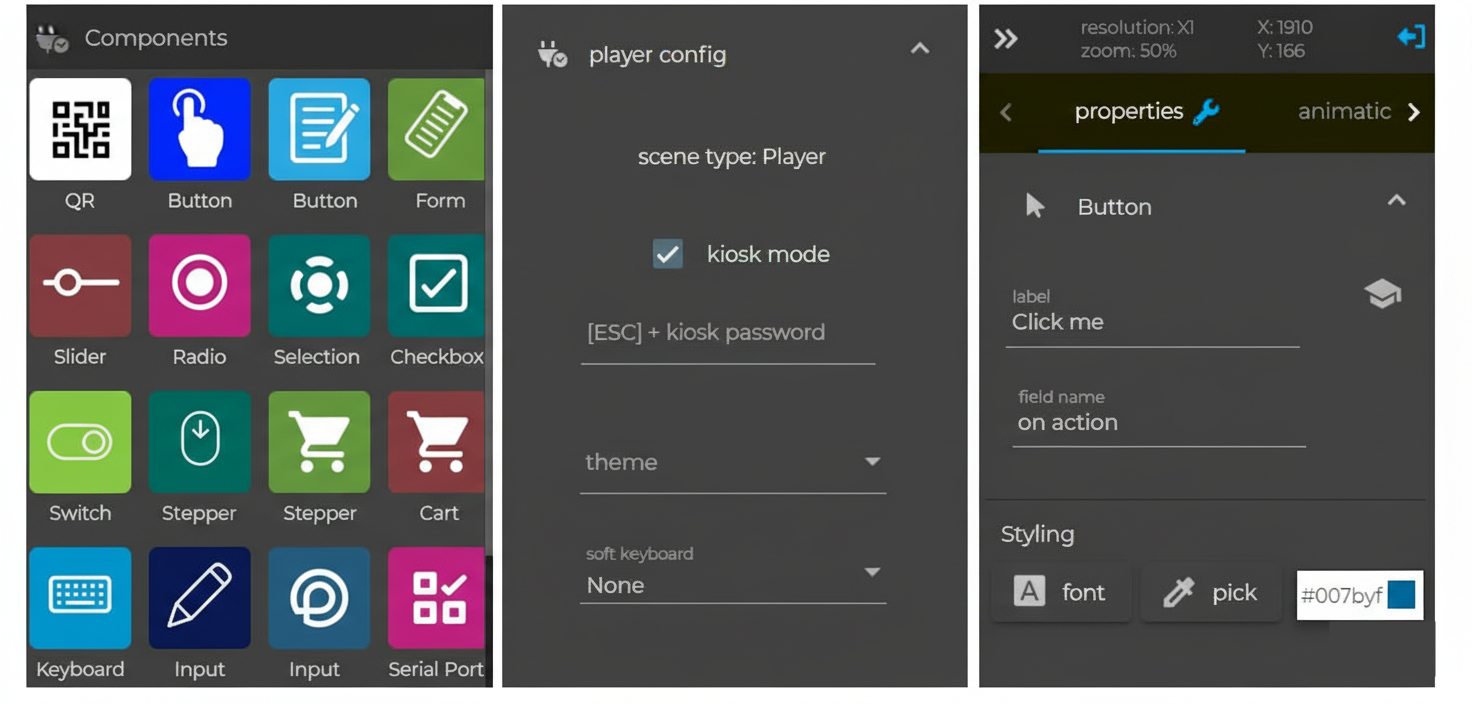
Task: Add the Button component with notepad icon
Action: tap(319, 129)
